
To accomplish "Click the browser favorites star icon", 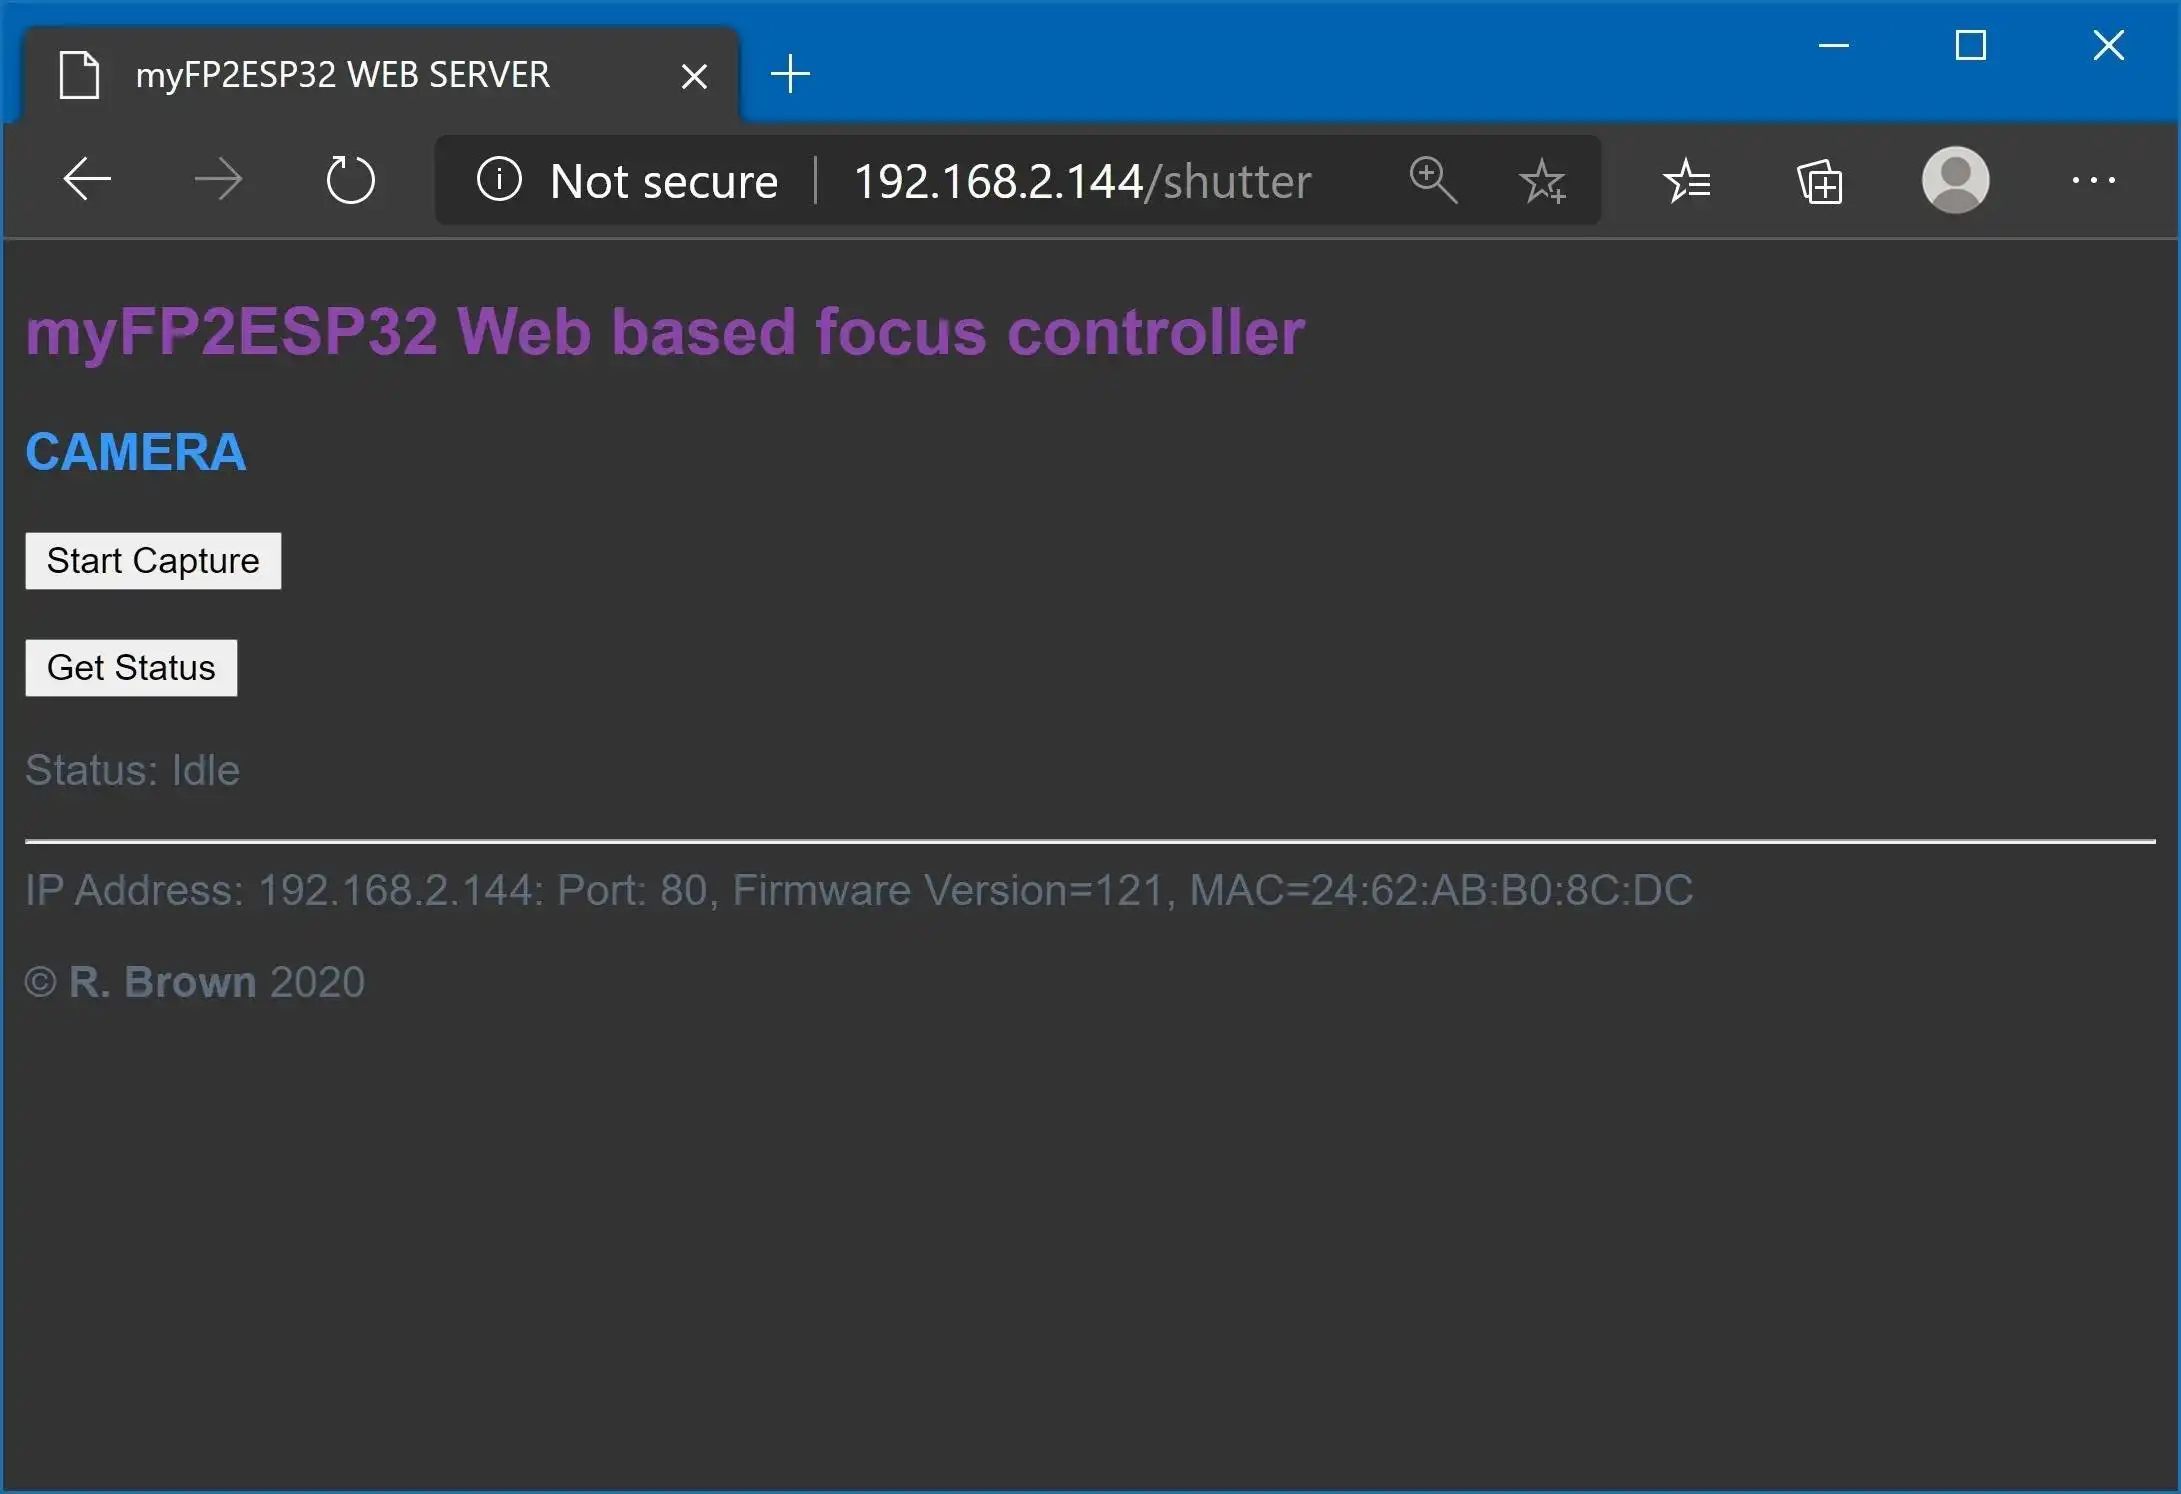I will coord(1541,179).
